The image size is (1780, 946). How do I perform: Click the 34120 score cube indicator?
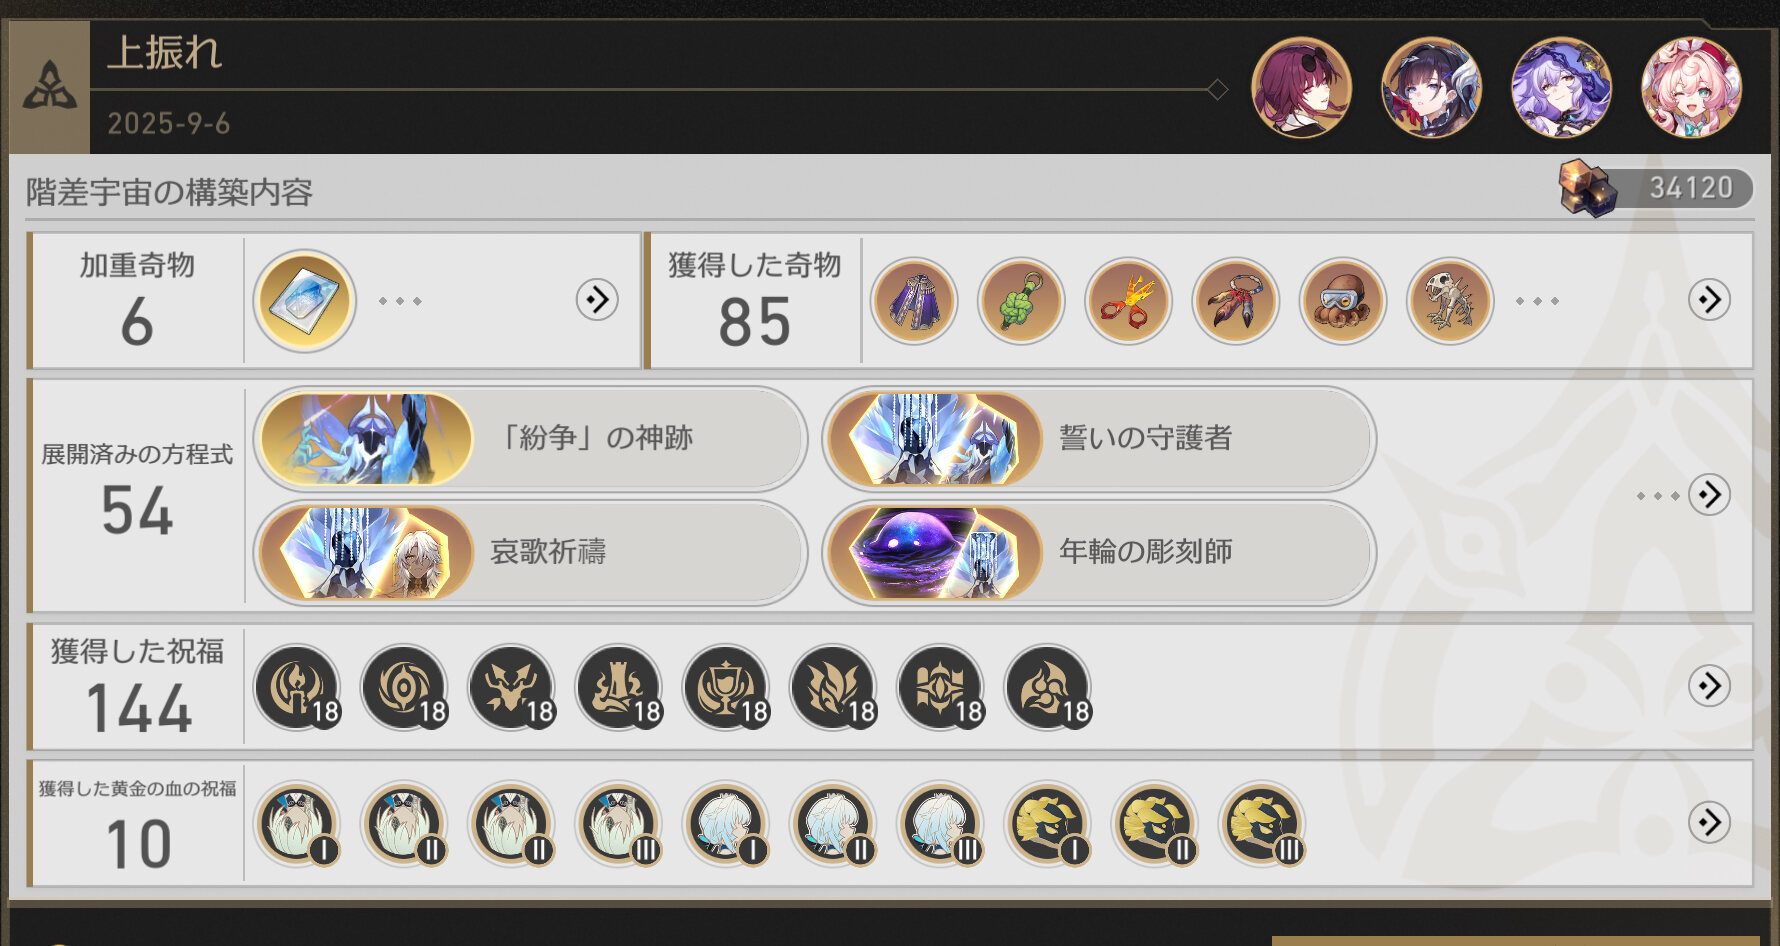coord(1655,187)
